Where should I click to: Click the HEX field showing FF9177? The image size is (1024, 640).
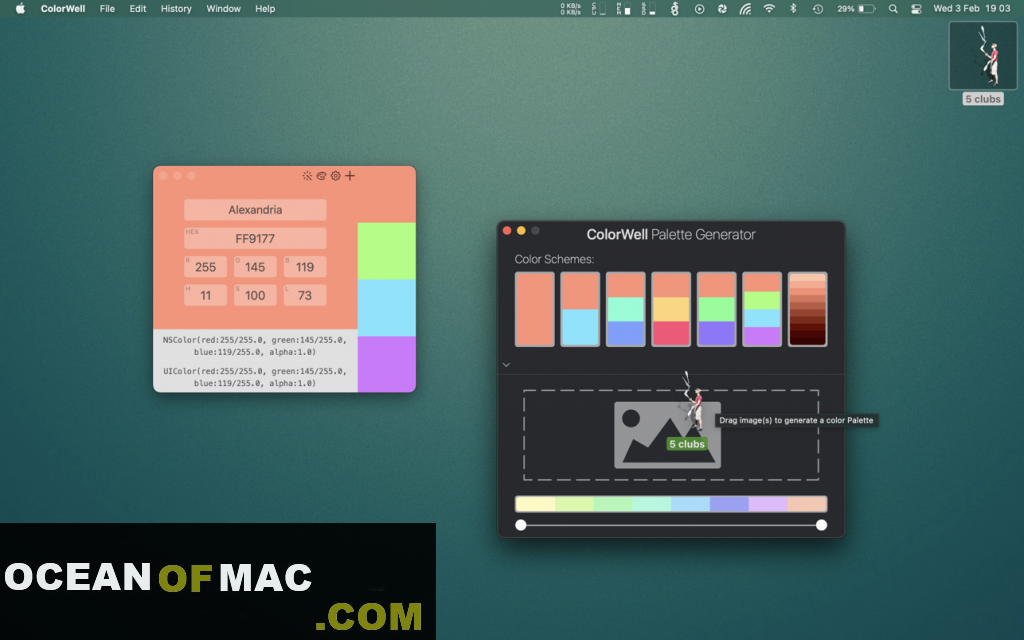point(255,238)
